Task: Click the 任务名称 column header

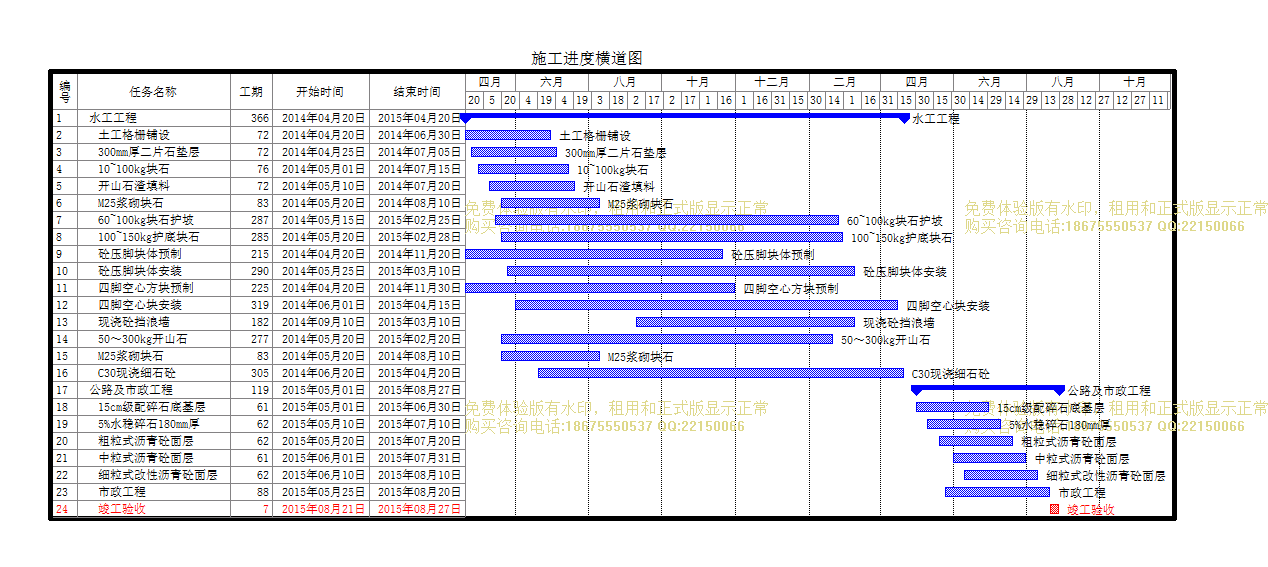Action: 153,92
